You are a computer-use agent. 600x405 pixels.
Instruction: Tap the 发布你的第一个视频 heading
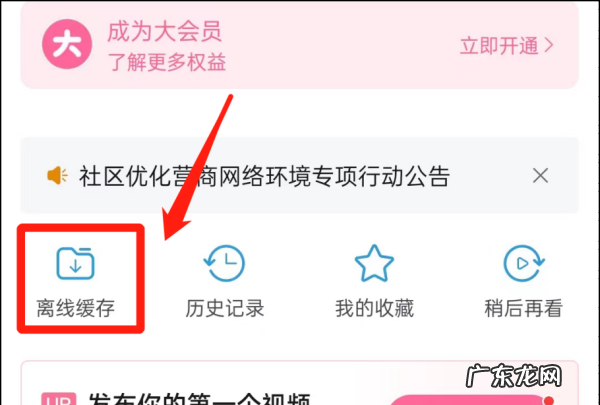pyautogui.click(x=199, y=398)
